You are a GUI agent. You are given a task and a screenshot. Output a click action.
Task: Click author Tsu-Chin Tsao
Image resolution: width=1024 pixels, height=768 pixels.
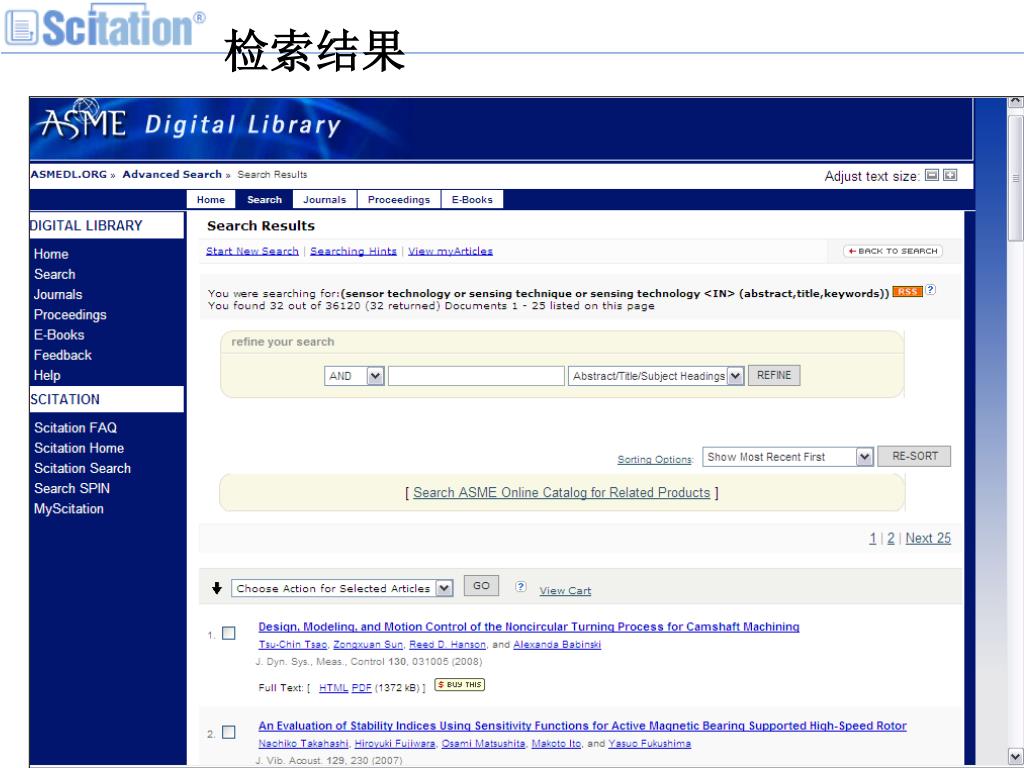coord(293,645)
